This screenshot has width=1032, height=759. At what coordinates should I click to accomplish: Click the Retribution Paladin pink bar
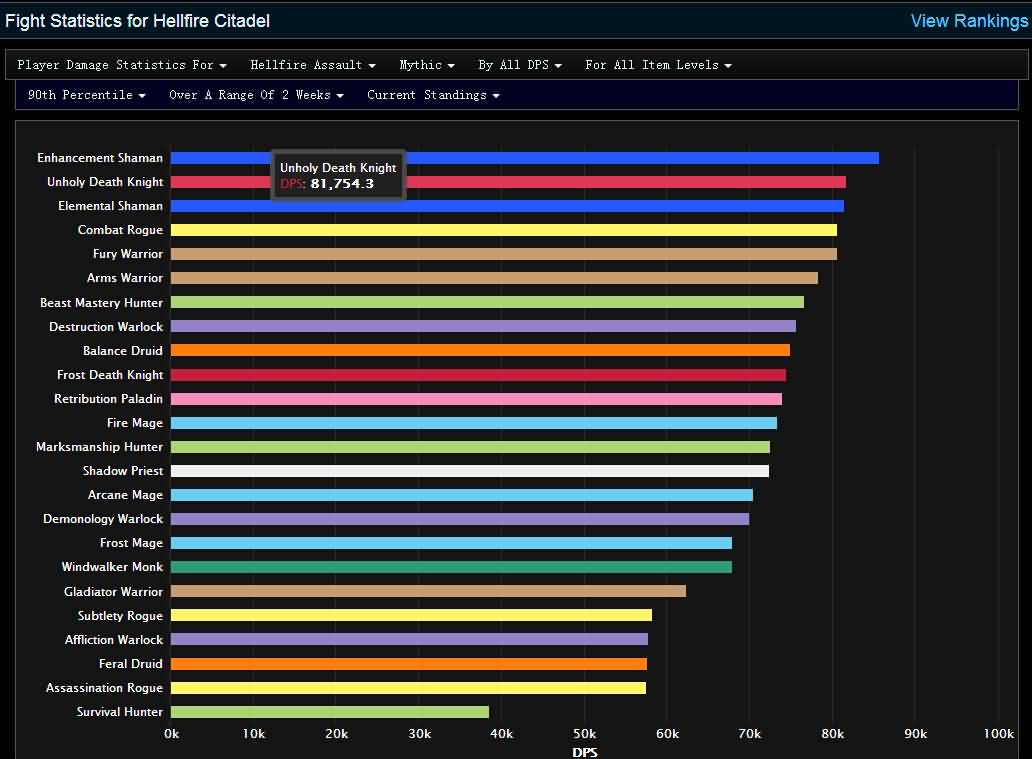(x=477, y=398)
